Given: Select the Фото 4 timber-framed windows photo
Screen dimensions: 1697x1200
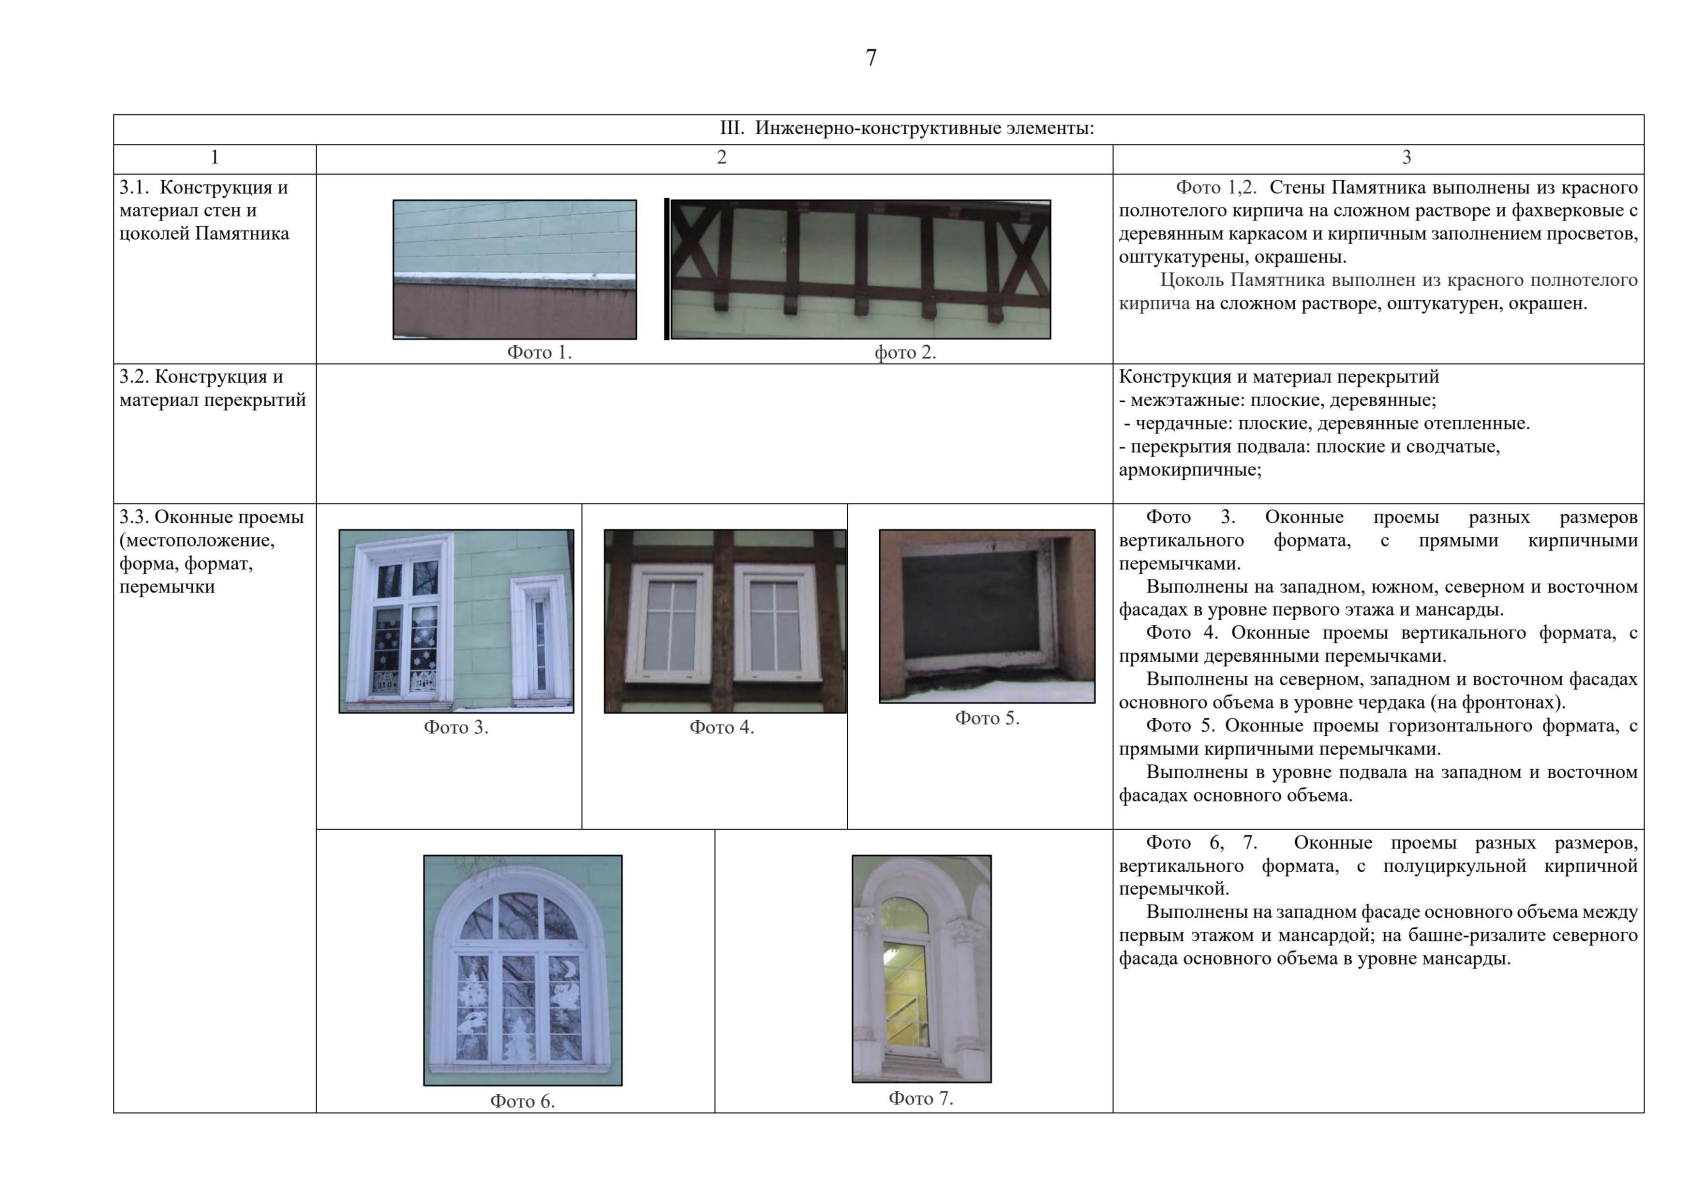Looking at the screenshot, I should coord(725,621).
